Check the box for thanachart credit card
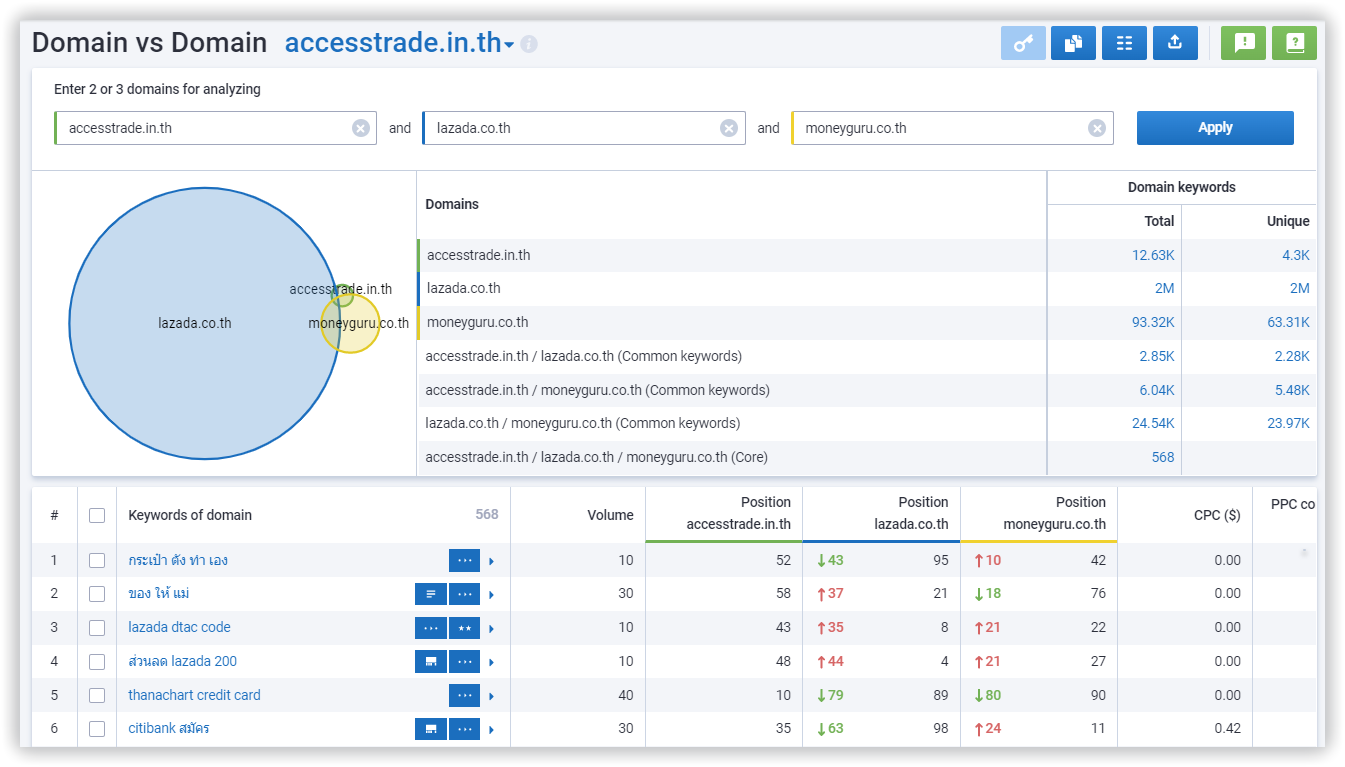 (97, 695)
